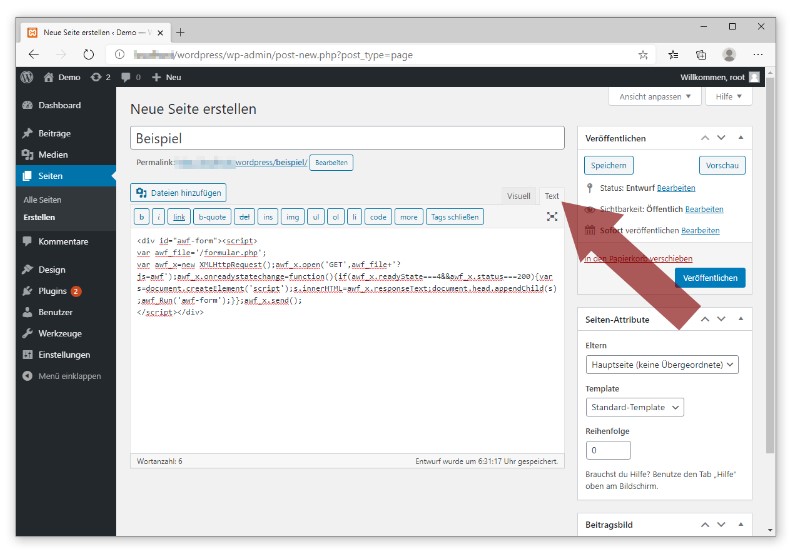Click the WordPress logo in admin bar
The height and width of the screenshot is (552, 791).
pyautogui.click(x=27, y=77)
